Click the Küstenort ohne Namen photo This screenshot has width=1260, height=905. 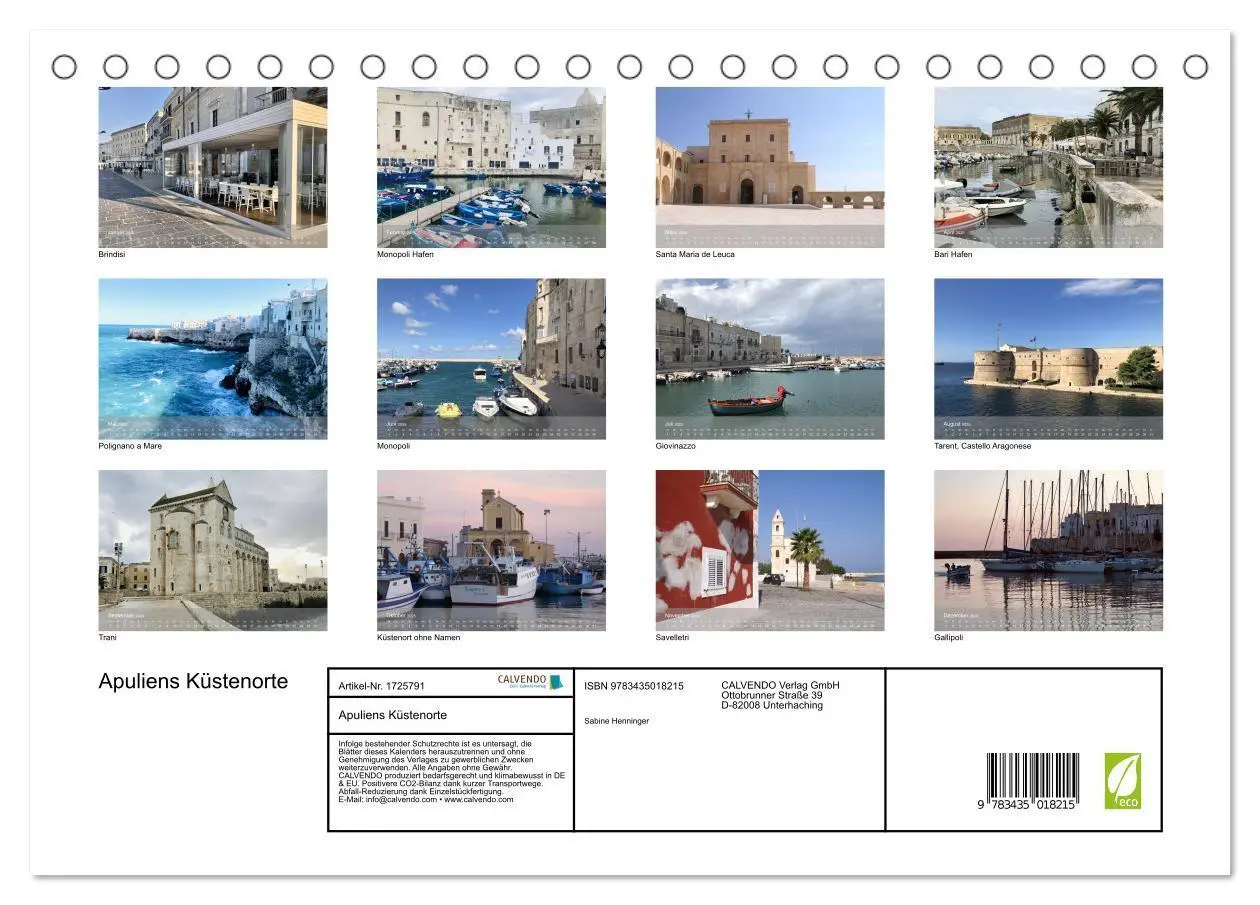pyautogui.click(x=491, y=550)
